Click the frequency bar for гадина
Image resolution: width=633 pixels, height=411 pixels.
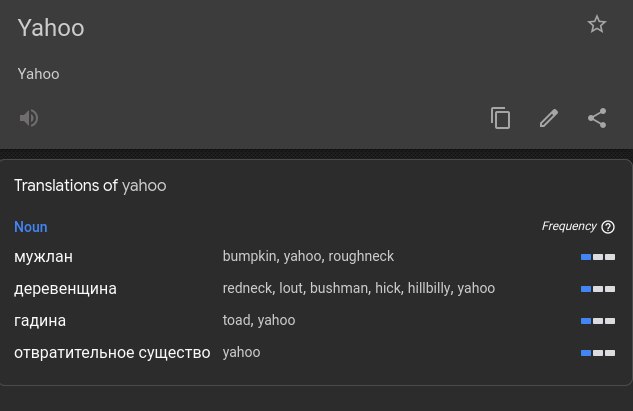coord(598,321)
